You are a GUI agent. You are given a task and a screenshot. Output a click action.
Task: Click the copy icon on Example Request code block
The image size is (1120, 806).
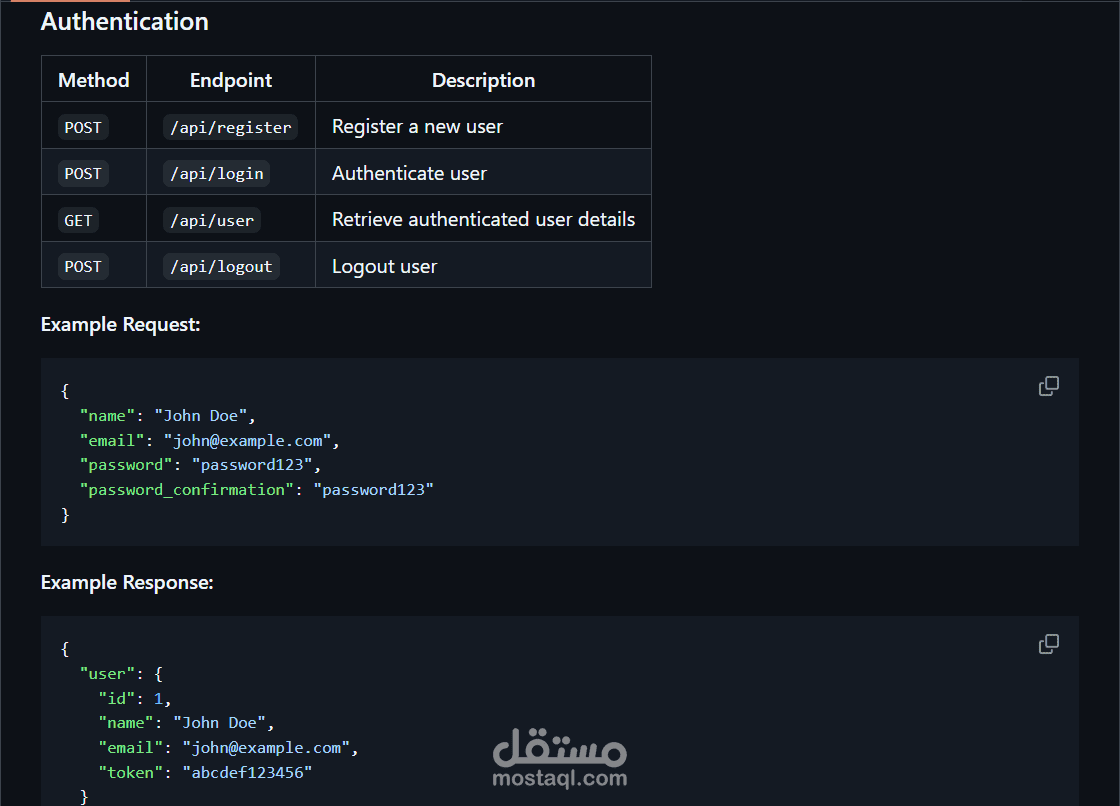tap(1048, 386)
